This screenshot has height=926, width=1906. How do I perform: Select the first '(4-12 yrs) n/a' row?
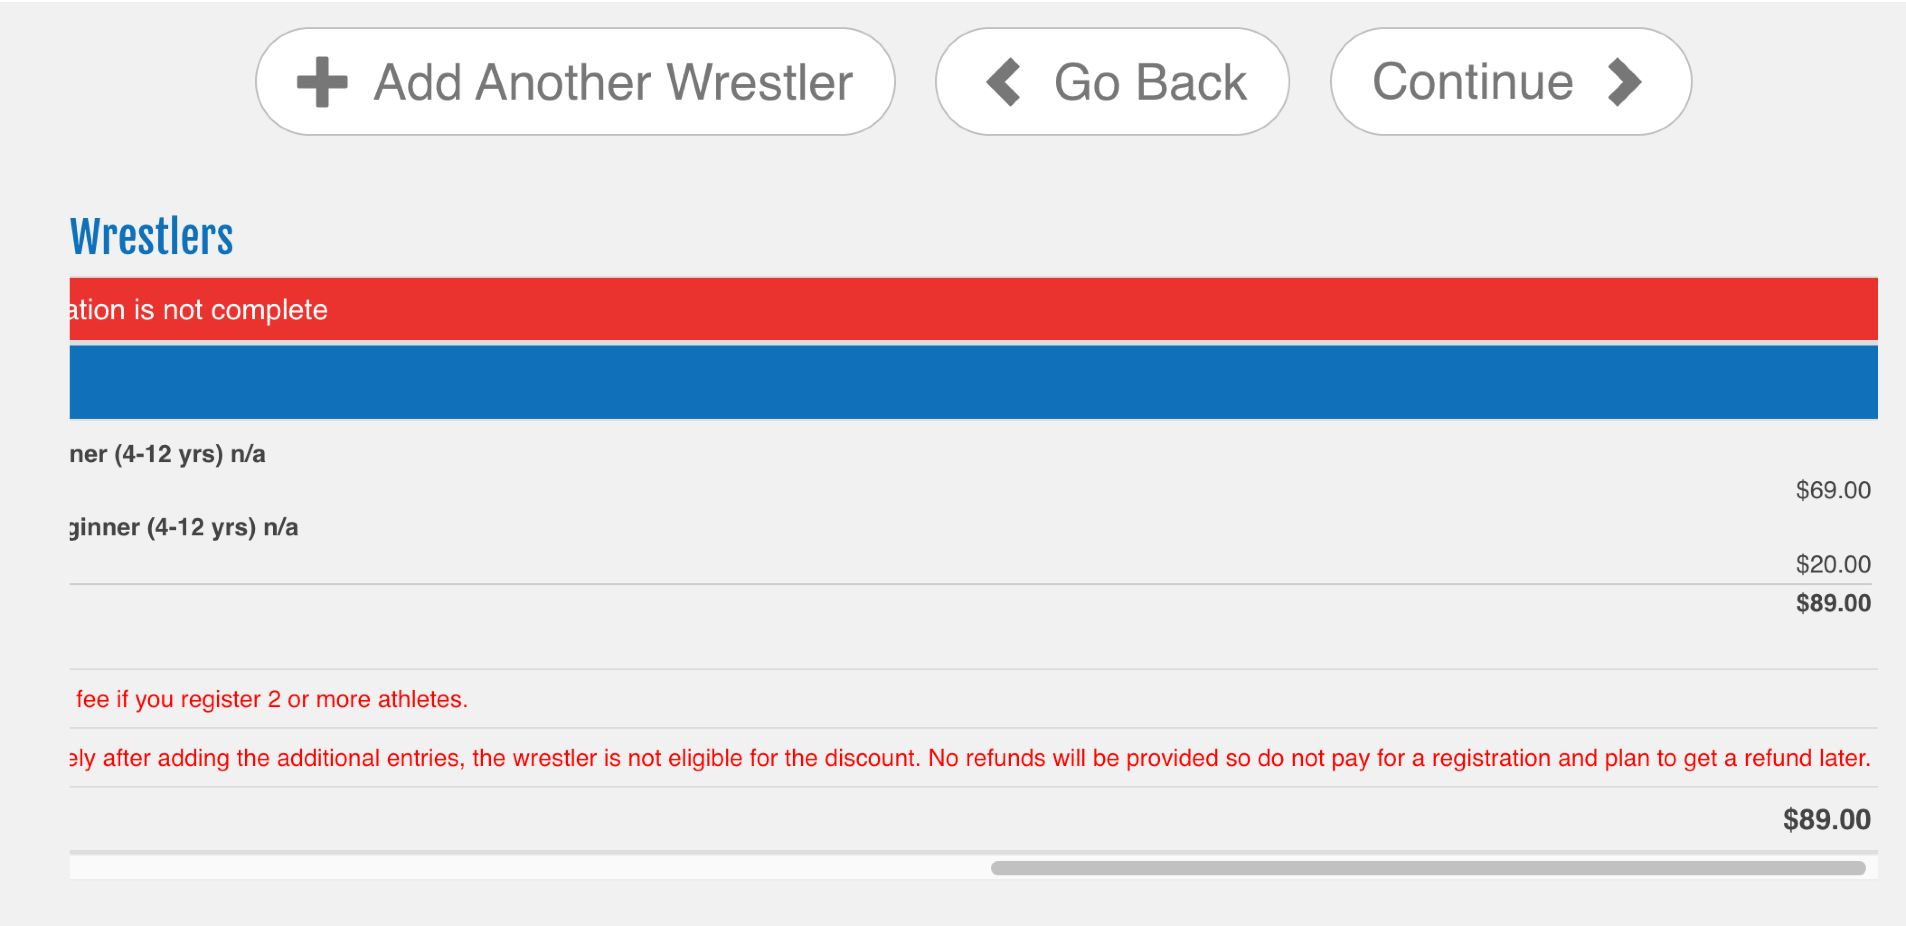tap(168, 454)
